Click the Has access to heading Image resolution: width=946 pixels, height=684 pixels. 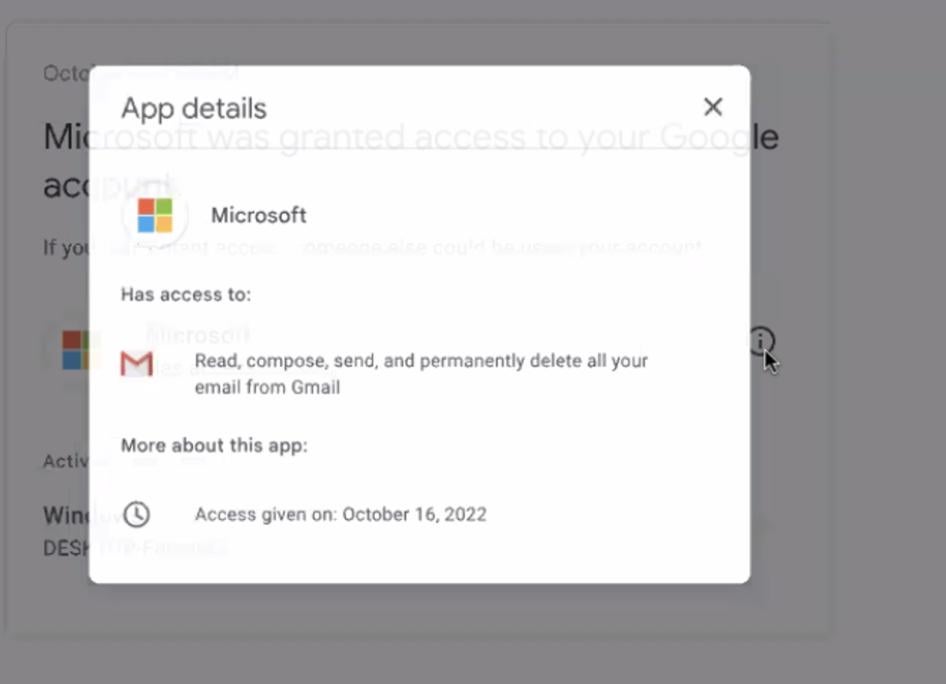tap(186, 294)
